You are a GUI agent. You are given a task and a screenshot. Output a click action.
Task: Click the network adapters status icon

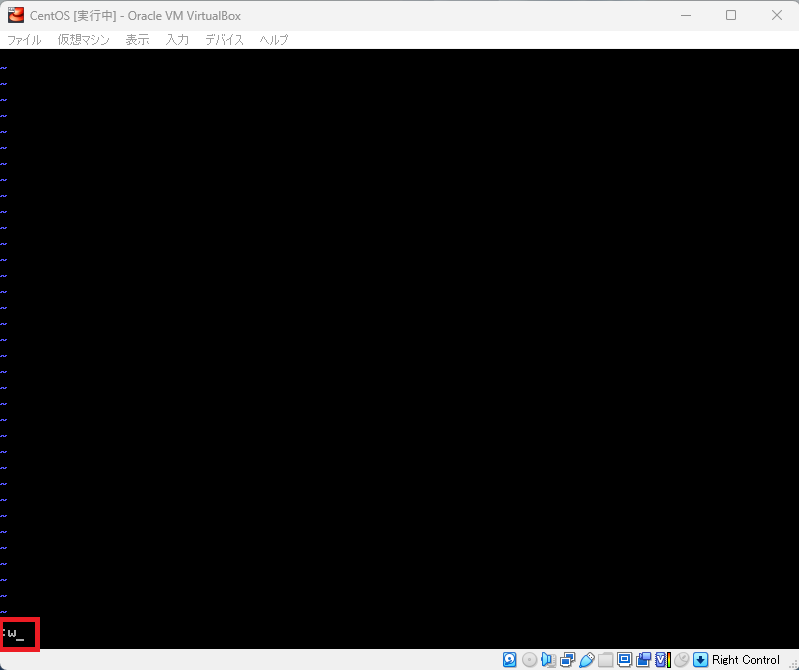pos(567,660)
